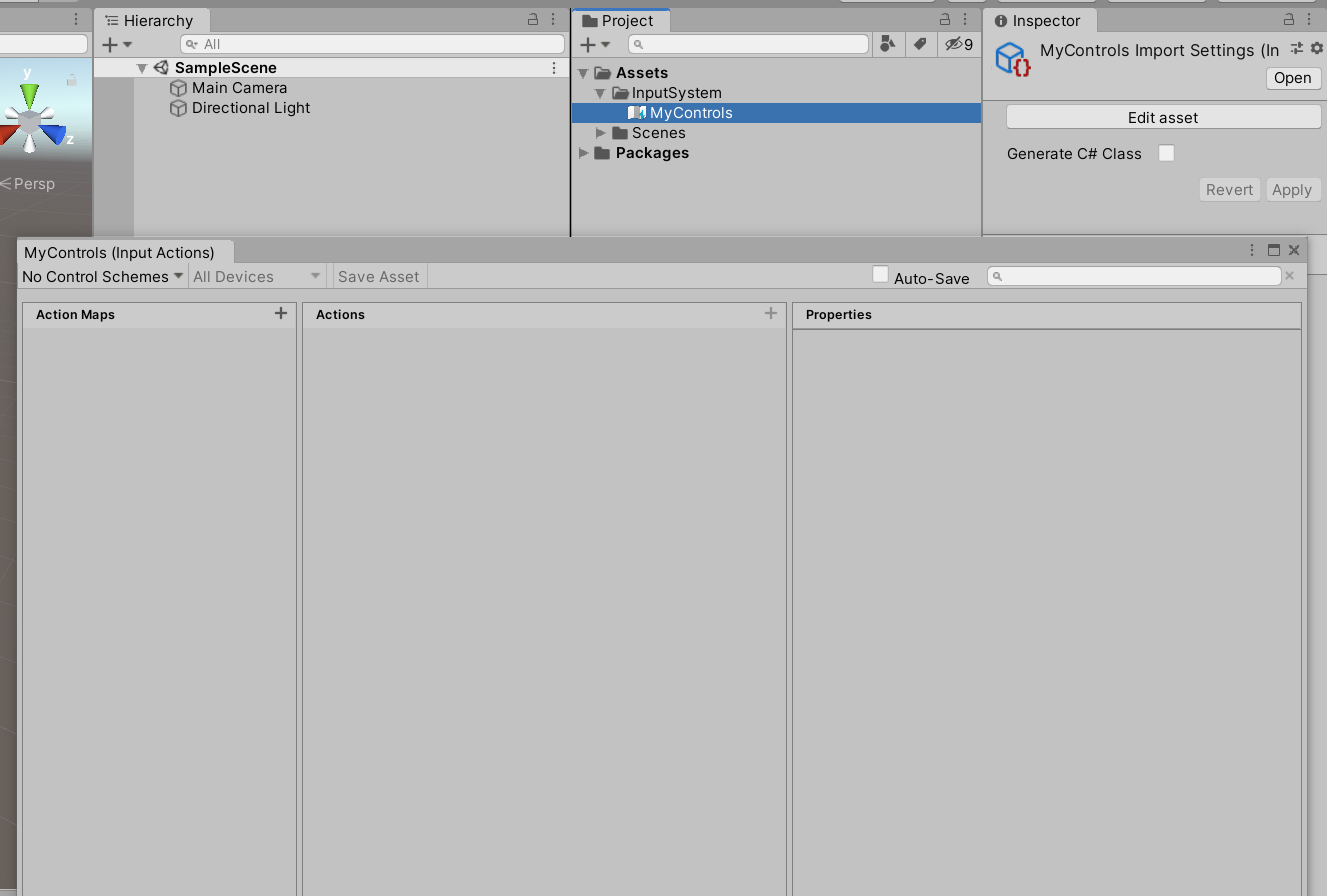
Task: Click the Edit asset button
Action: pyautogui.click(x=1162, y=117)
